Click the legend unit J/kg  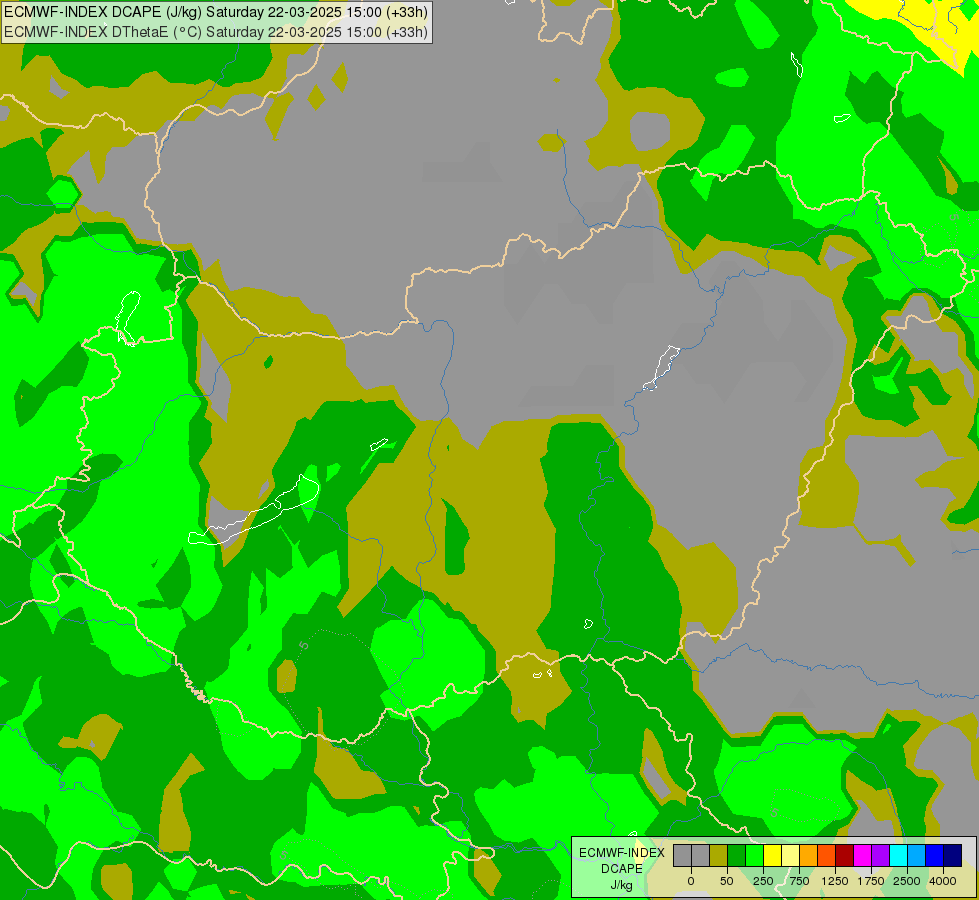coord(622,885)
